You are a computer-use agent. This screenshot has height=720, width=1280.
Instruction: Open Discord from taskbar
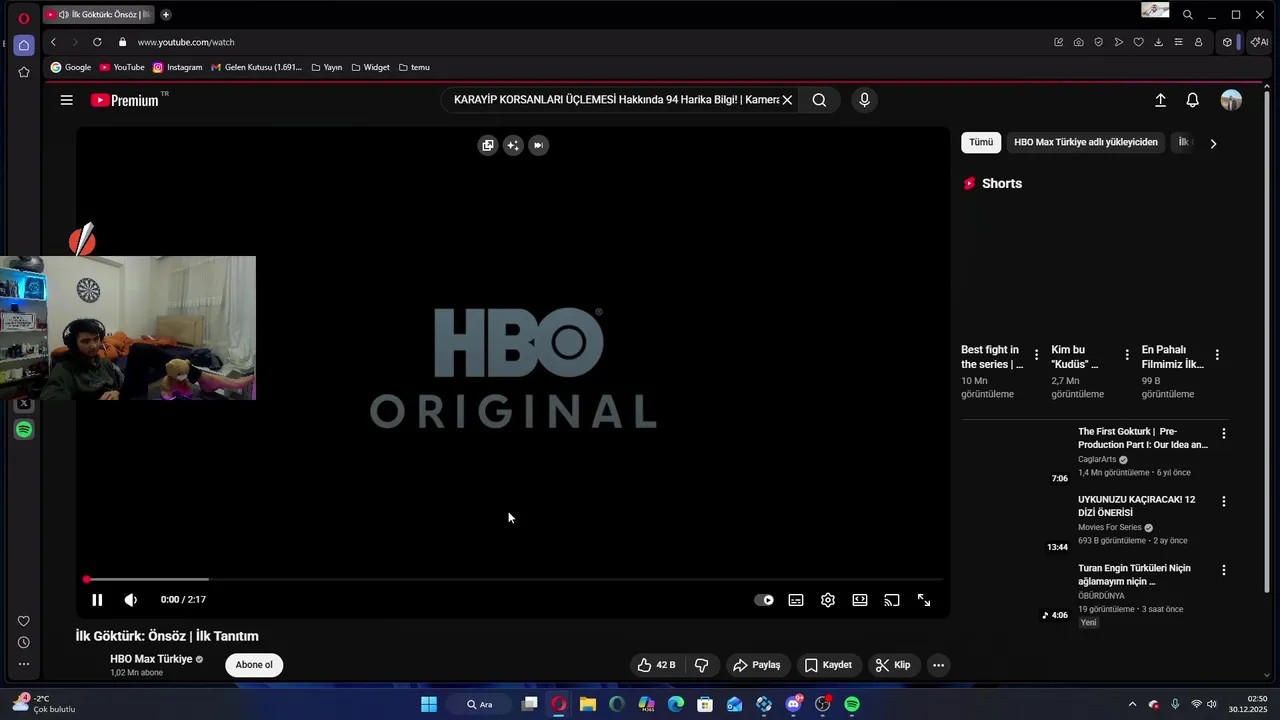[x=794, y=704]
